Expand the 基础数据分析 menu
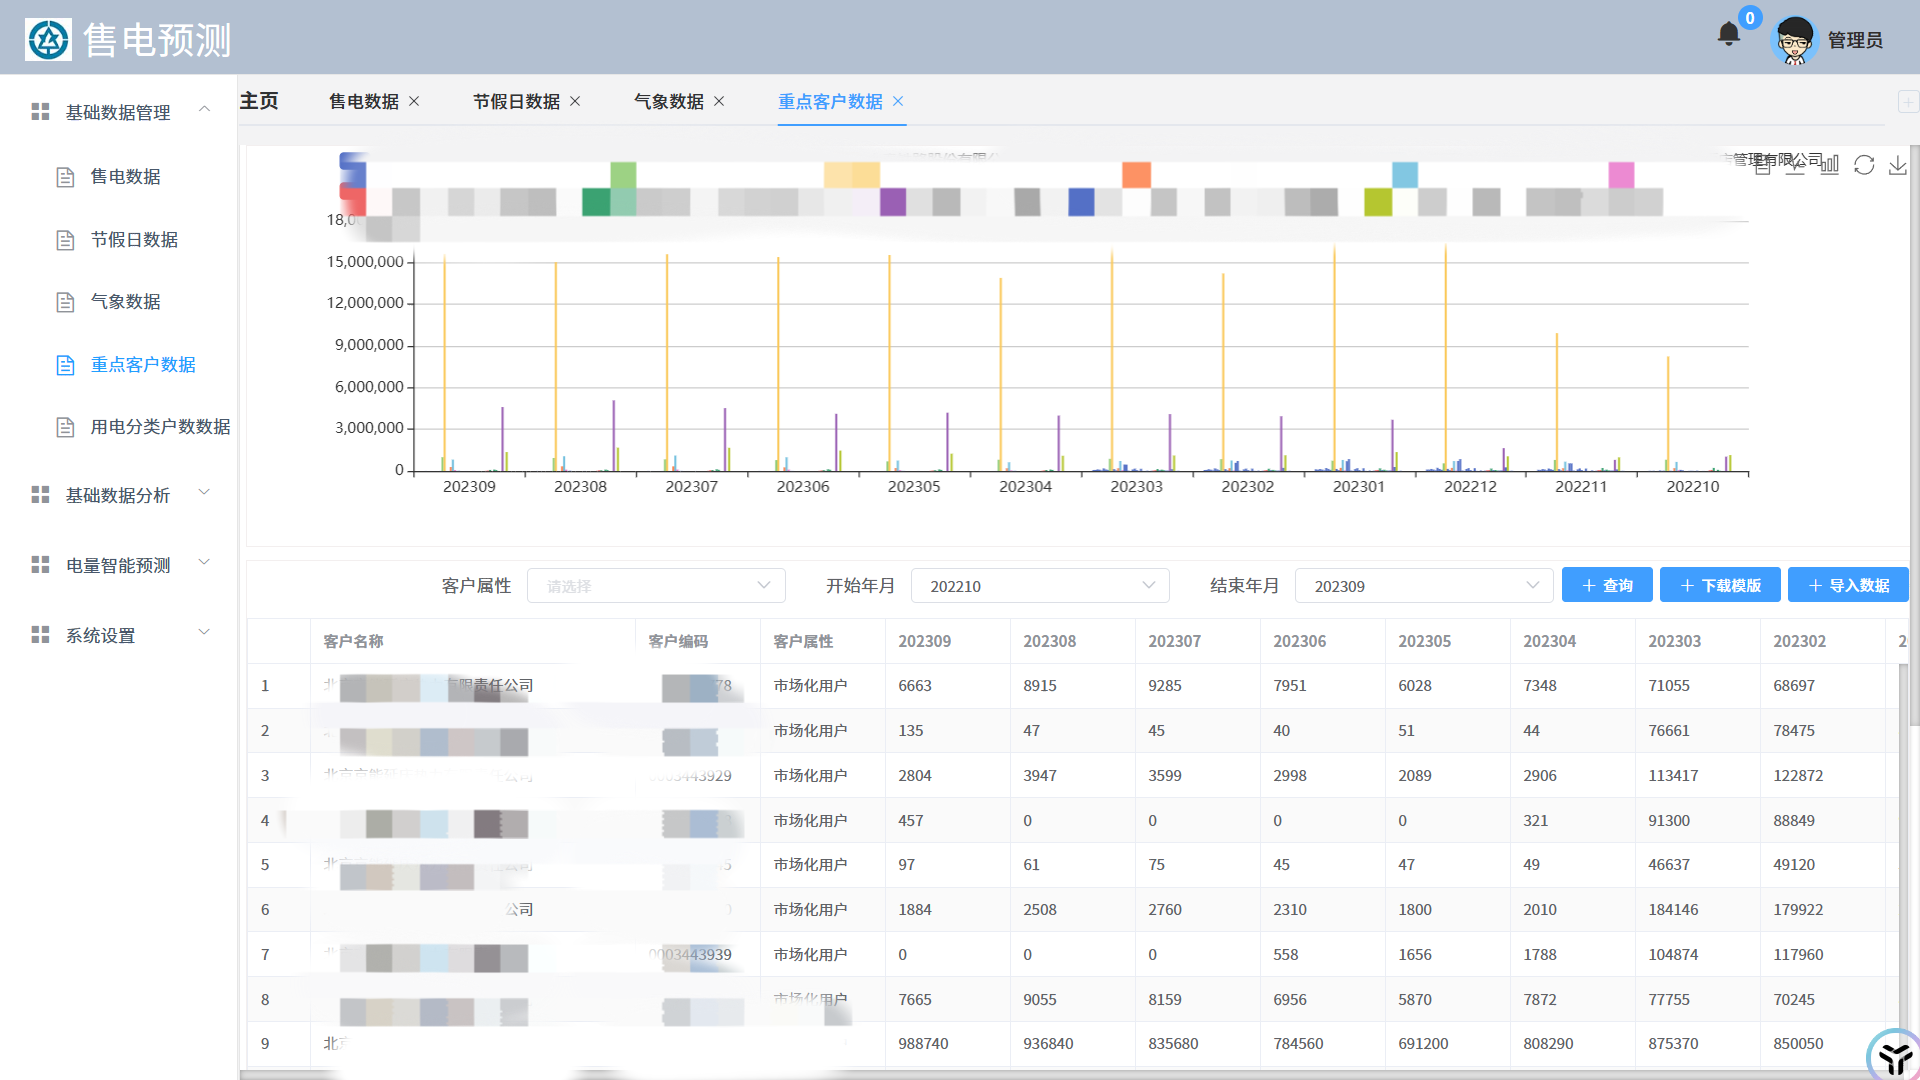The width and height of the screenshot is (1920, 1080). point(118,495)
